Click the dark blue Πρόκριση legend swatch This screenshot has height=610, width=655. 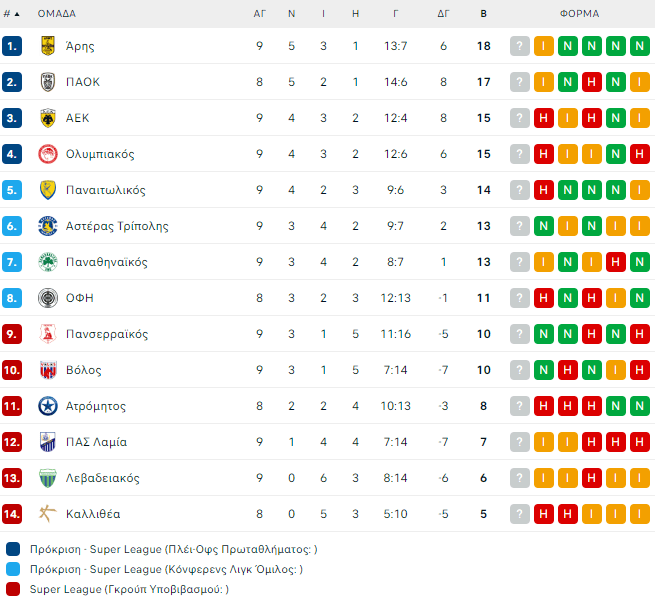coord(12,549)
